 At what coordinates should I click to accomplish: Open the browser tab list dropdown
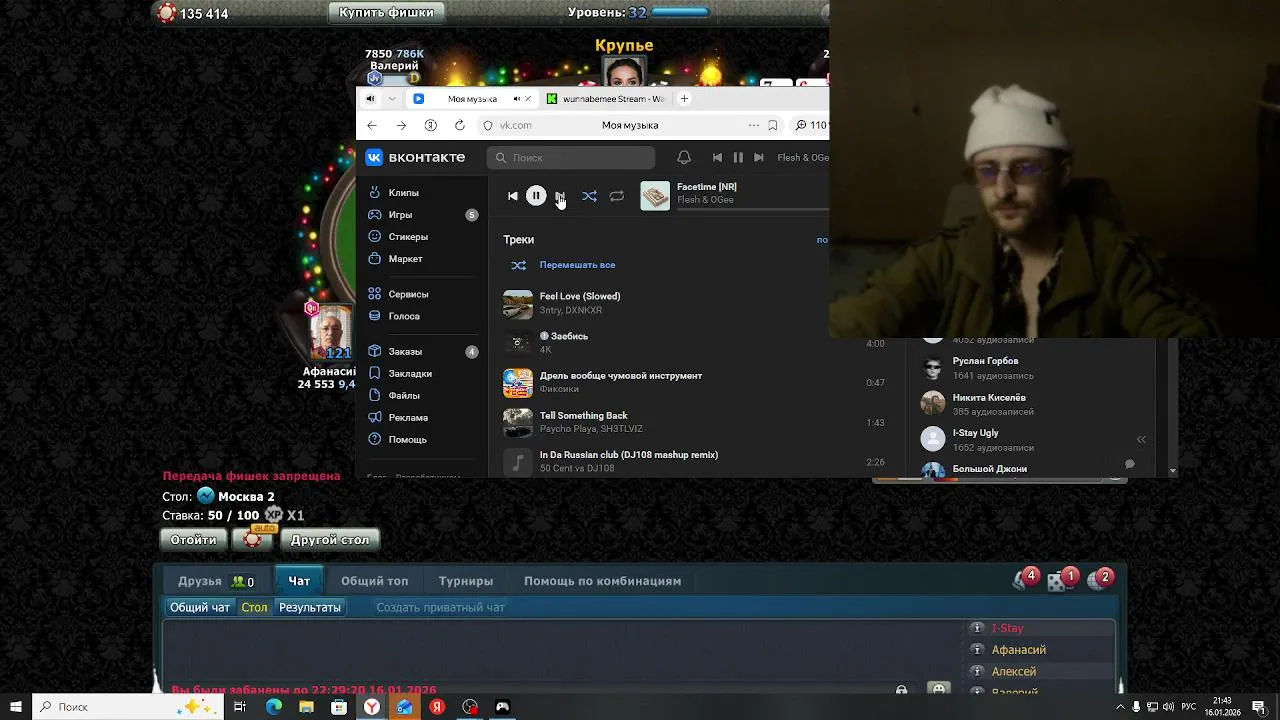(x=392, y=99)
